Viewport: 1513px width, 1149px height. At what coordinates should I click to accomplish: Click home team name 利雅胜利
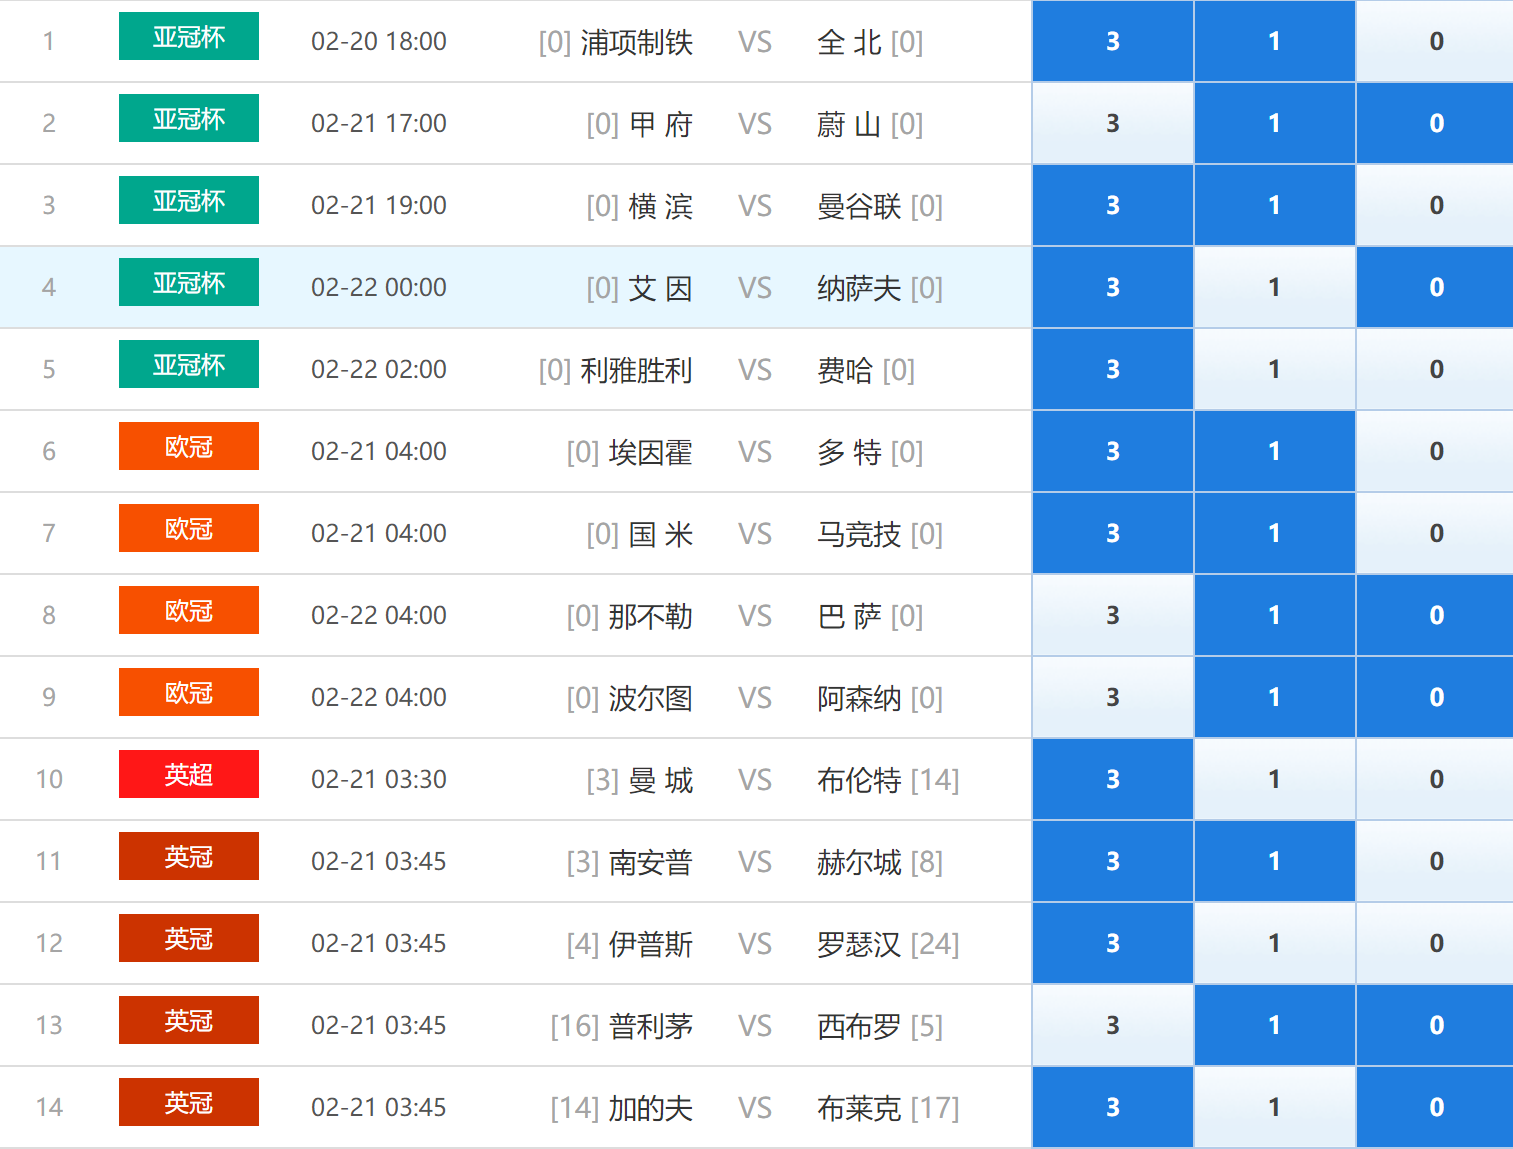pos(636,370)
